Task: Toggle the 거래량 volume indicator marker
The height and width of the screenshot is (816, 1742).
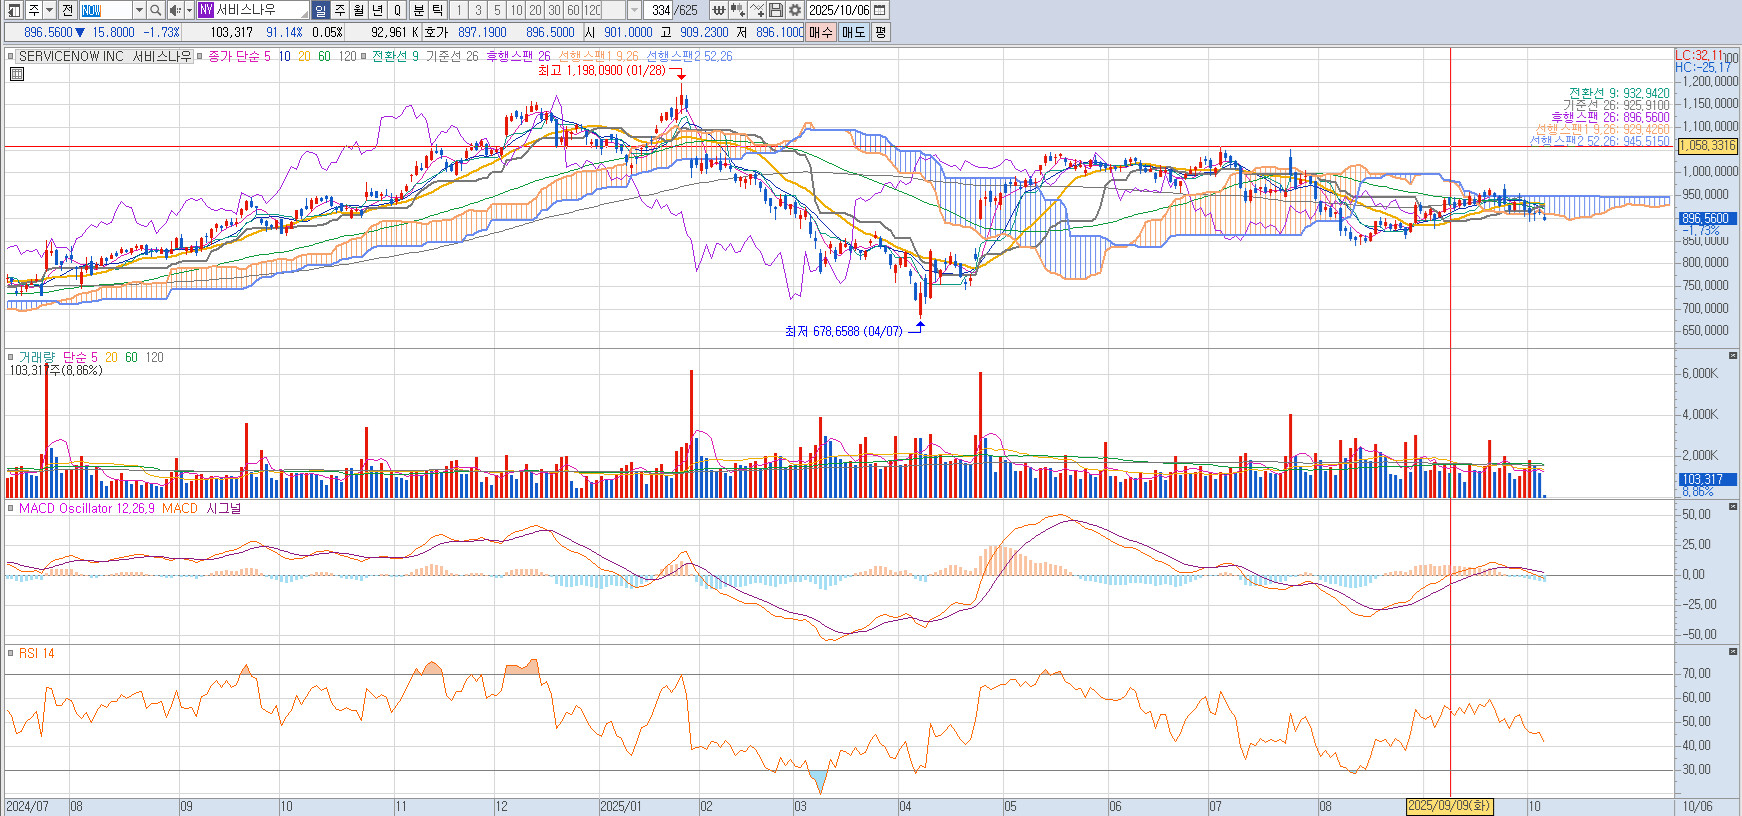Action: pyautogui.click(x=11, y=357)
